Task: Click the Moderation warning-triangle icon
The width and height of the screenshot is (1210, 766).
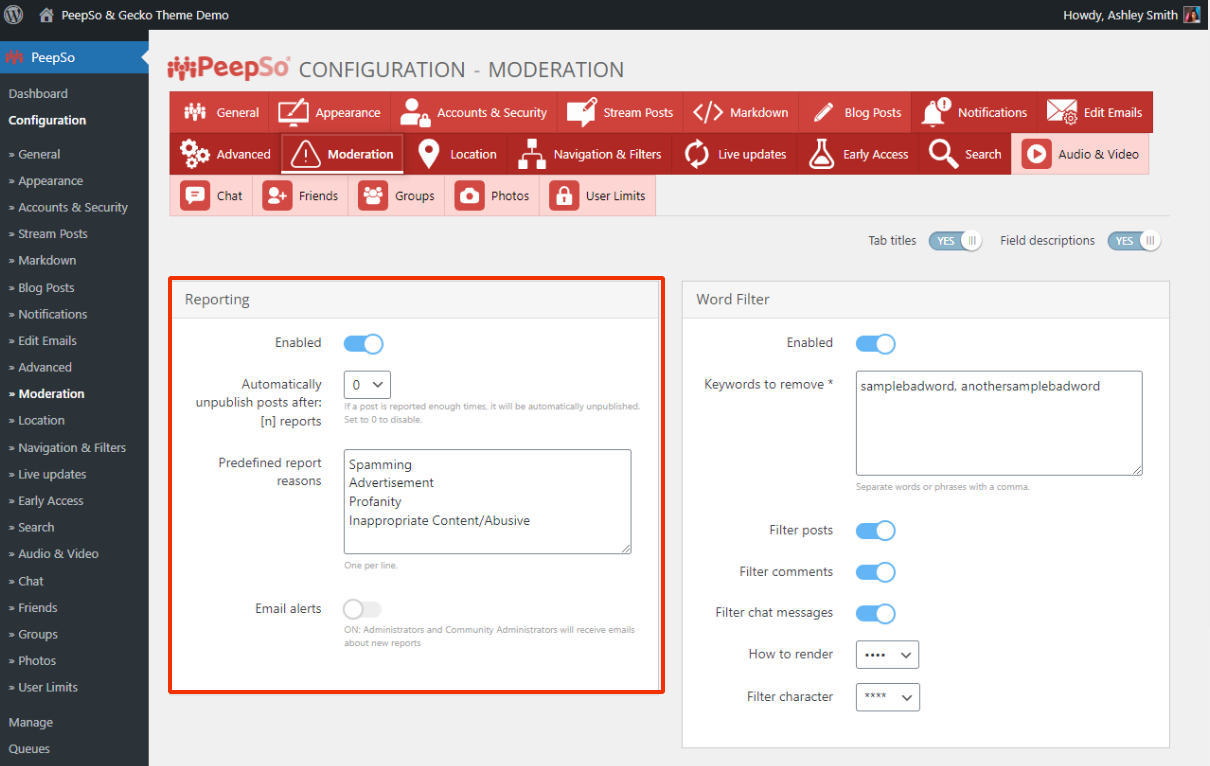Action: [306, 154]
